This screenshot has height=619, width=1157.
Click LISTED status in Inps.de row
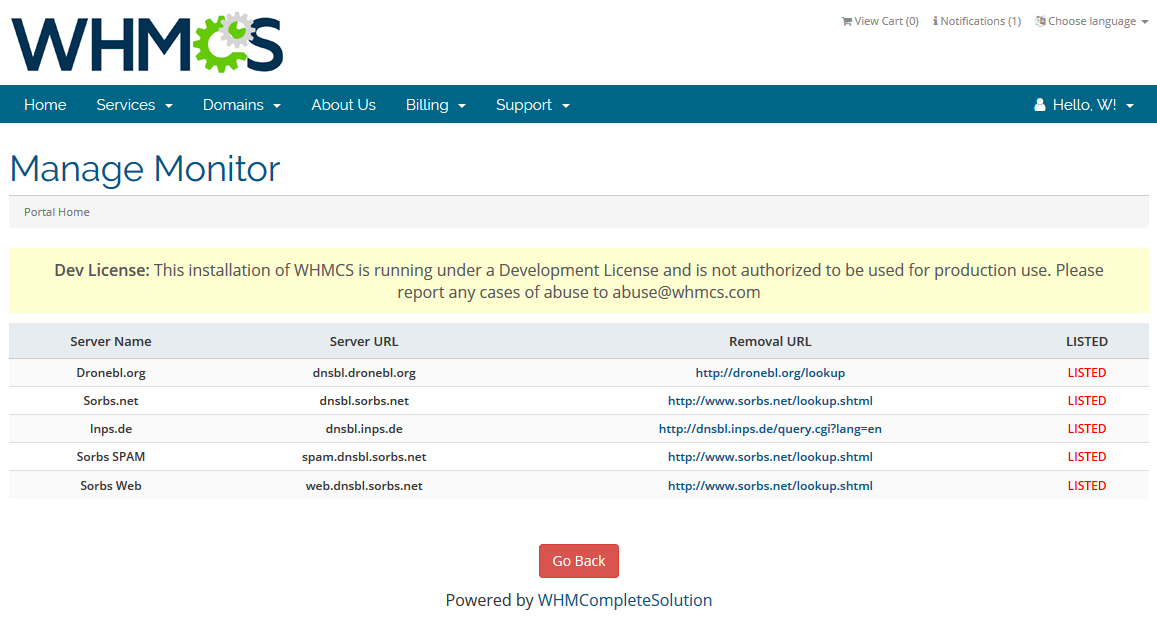click(x=1087, y=429)
